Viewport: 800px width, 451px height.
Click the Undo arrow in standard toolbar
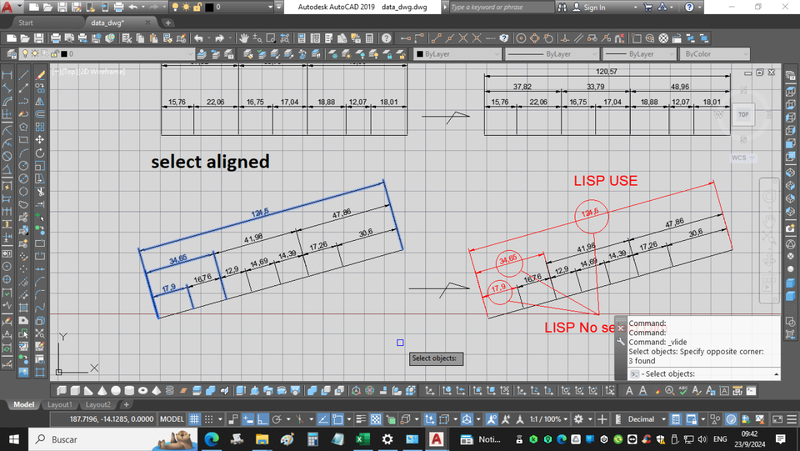click(199, 38)
